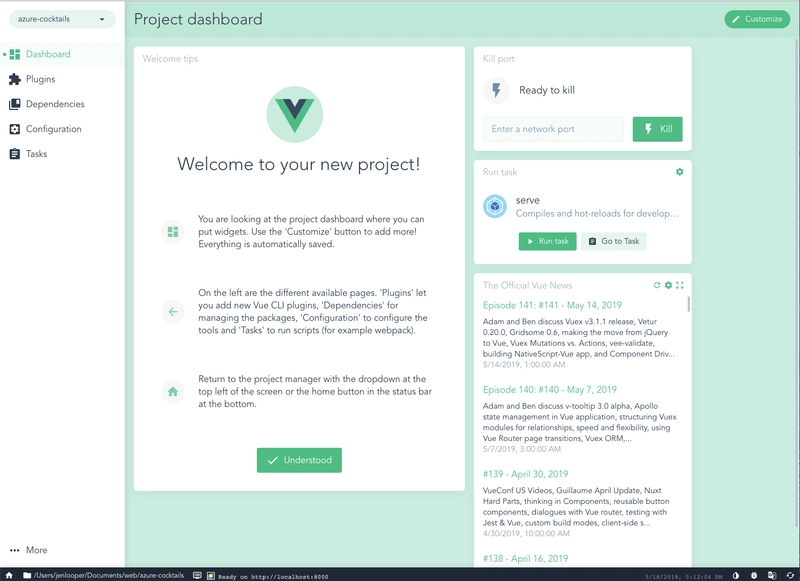Open #139 April 30, 2019 news link
This screenshot has height=581, width=800.
click(526, 474)
